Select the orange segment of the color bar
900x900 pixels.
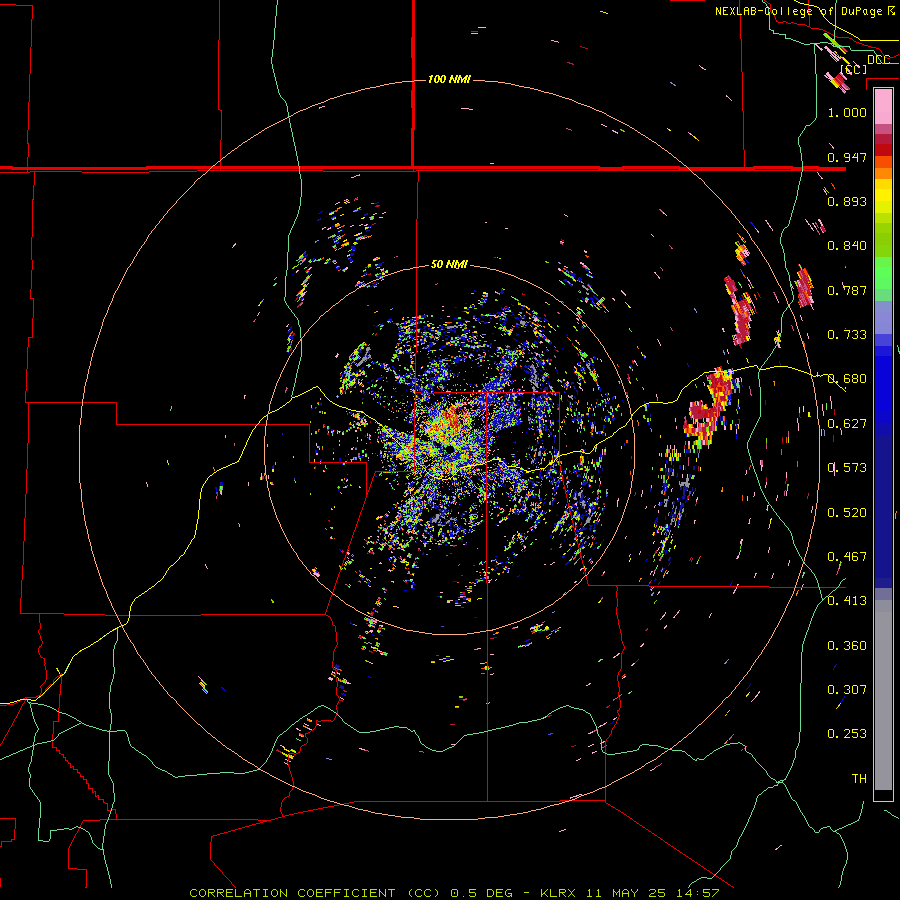883,173
